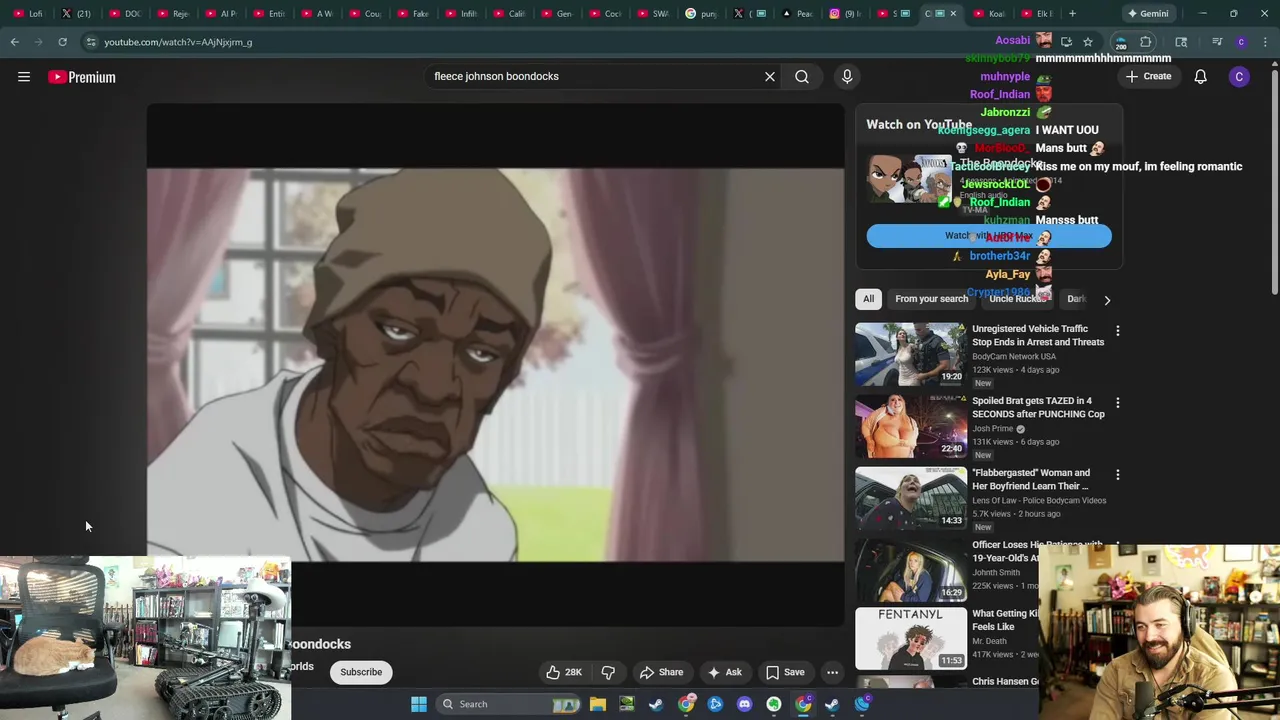The height and width of the screenshot is (720, 1280).
Task: Open Spoiled Brat gets TAZED thumbnail
Action: click(x=911, y=426)
